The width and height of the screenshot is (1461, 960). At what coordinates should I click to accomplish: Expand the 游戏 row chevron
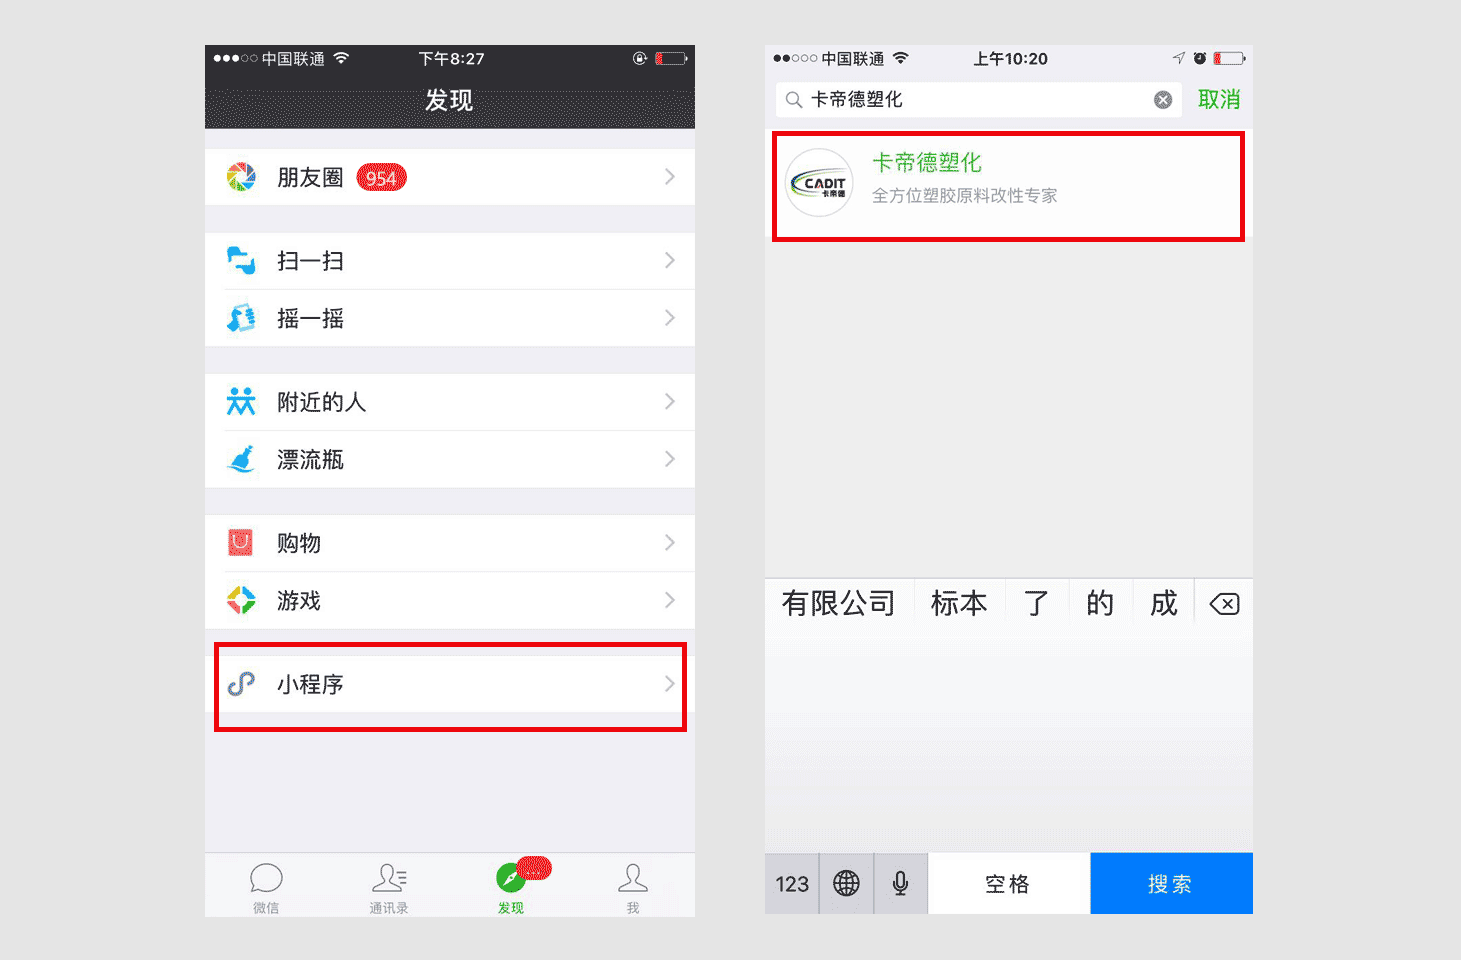[x=670, y=600]
